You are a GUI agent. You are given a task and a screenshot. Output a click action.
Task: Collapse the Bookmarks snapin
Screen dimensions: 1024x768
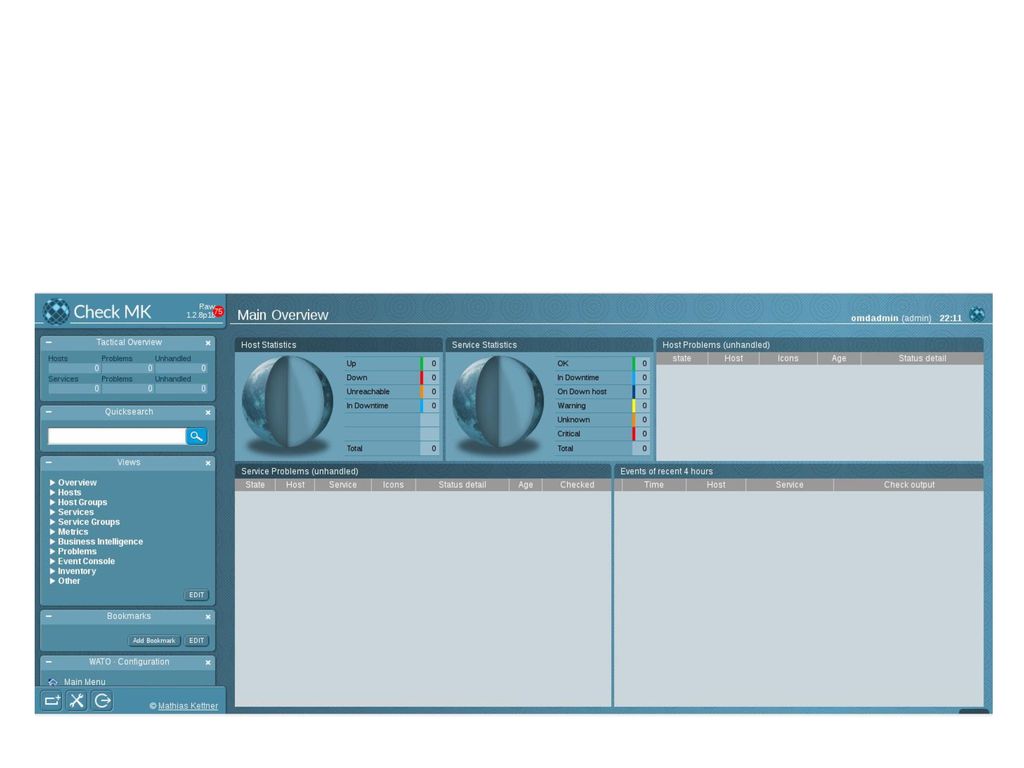[x=48, y=616]
